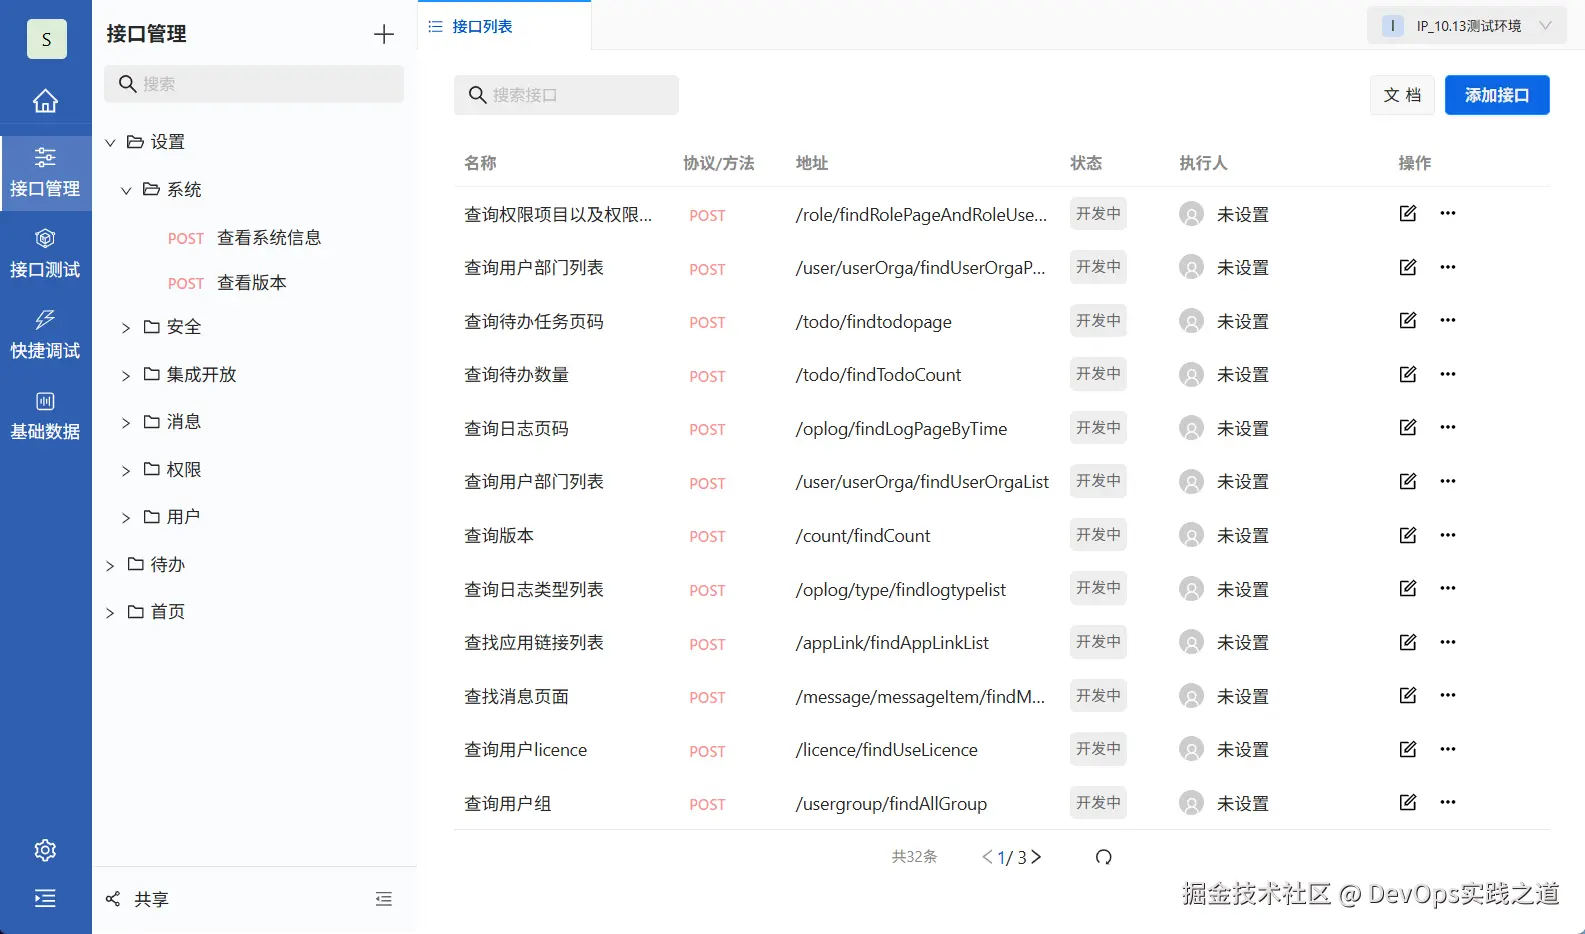This screenshot has width=1585, height=934.
Task: Open interface 查询用户组
Action: pyautogui.click(x=508, y=803)
